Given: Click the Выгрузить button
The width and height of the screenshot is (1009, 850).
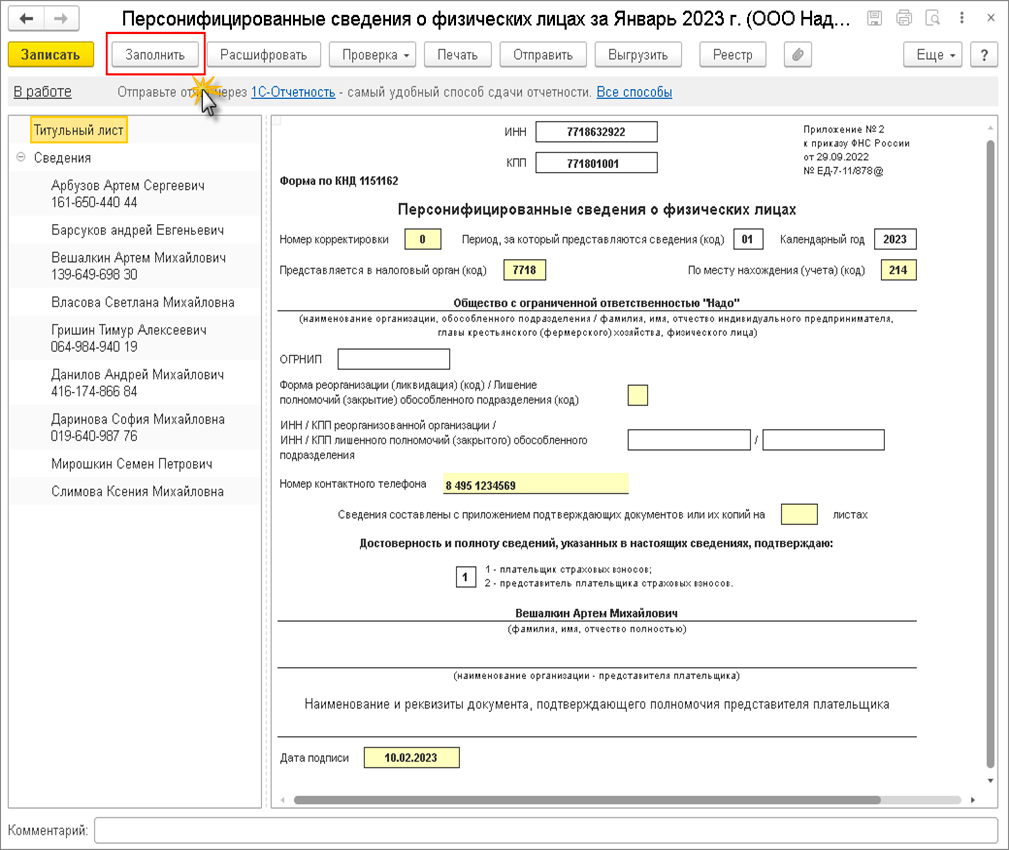Looking at the screenshot, I should tap(638, 55).
